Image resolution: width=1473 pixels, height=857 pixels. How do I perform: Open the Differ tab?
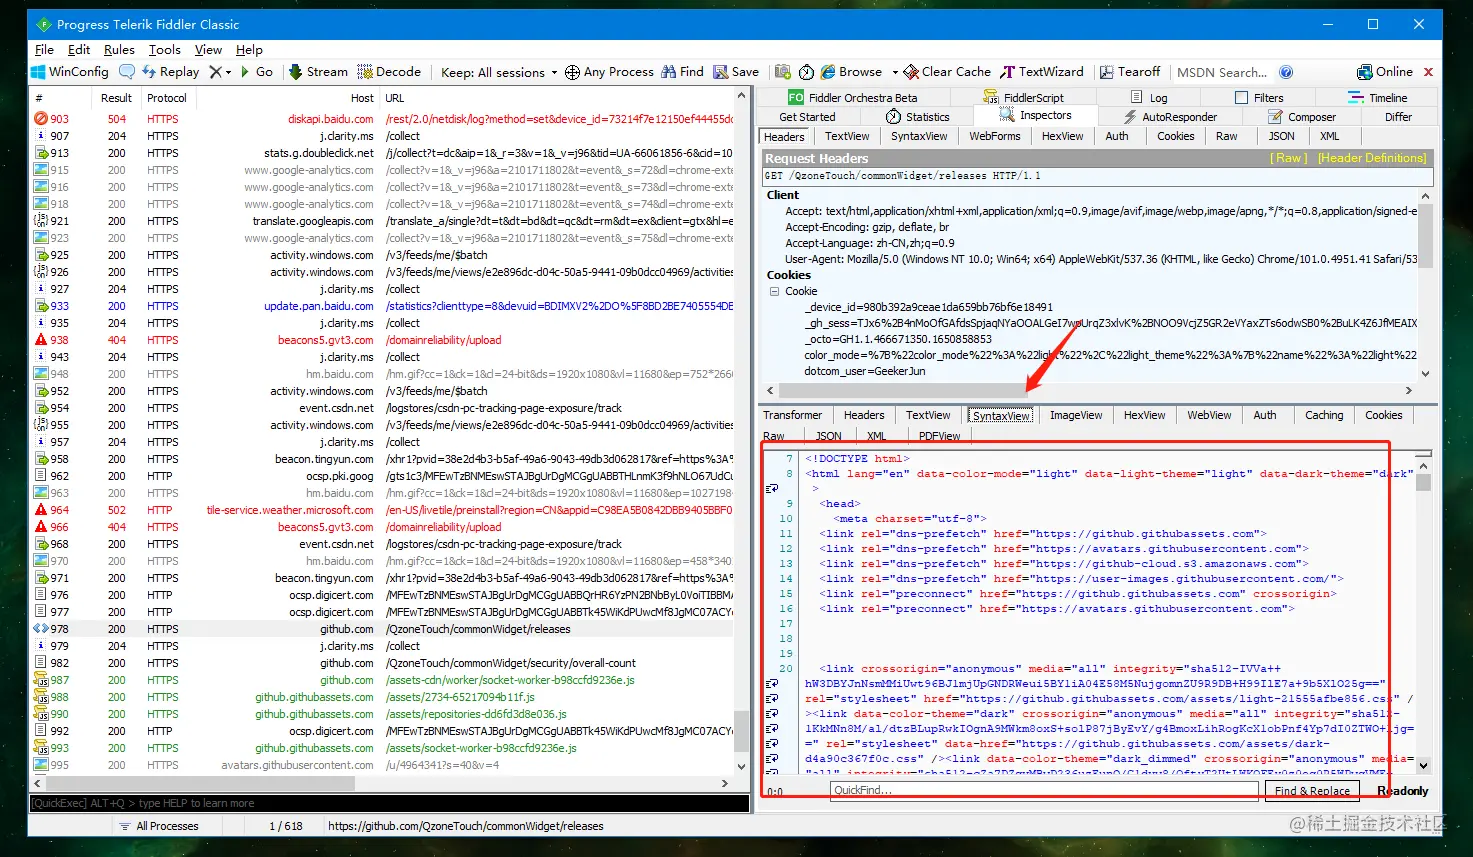1398,116
